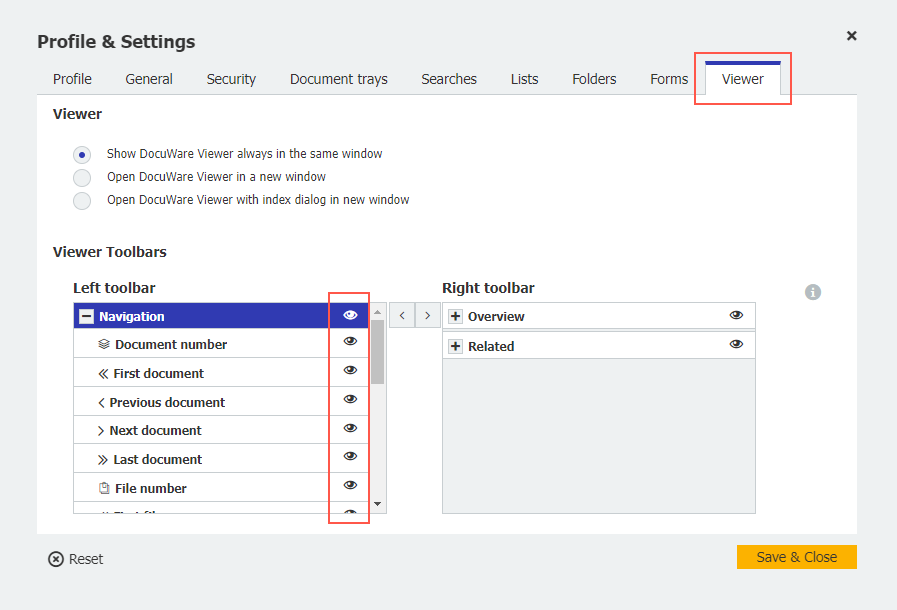This screenshot has width=897, height=610.
Task: Select Show DocuWare Viewer always in same window
Action: (x=83, y=155)
